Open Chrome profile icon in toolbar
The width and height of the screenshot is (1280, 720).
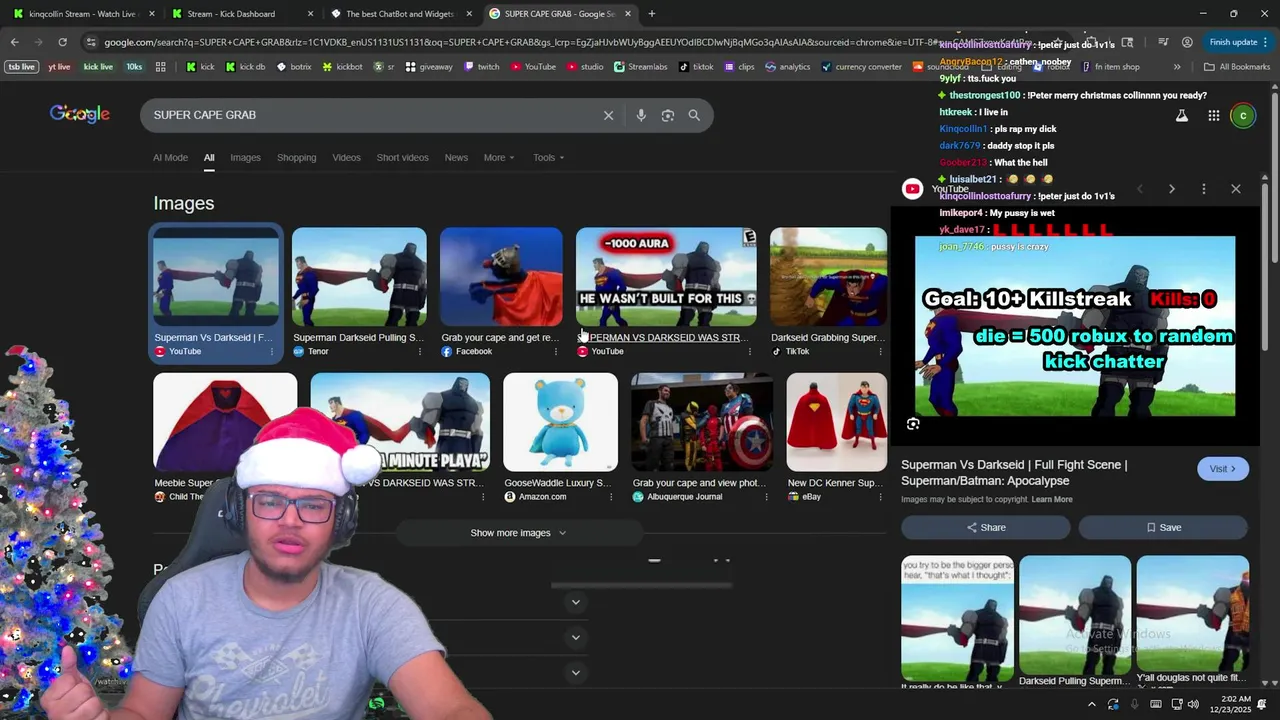click(1187, 42)
